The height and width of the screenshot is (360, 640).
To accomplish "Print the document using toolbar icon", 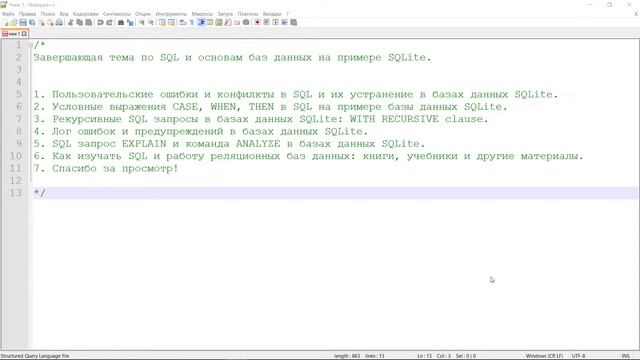I will [x=59, y=22].
